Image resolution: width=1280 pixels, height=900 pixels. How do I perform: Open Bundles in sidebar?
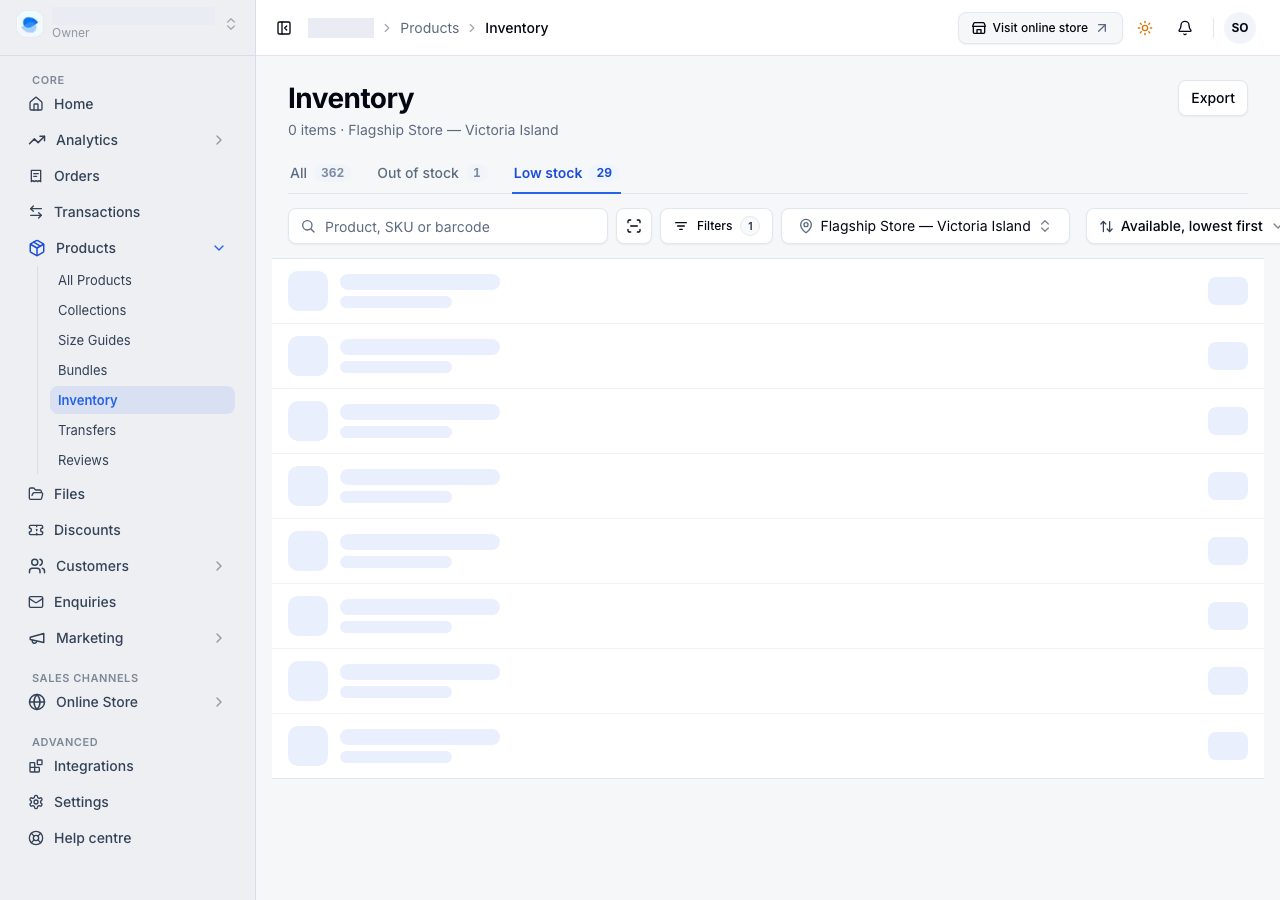click(142, 370)
